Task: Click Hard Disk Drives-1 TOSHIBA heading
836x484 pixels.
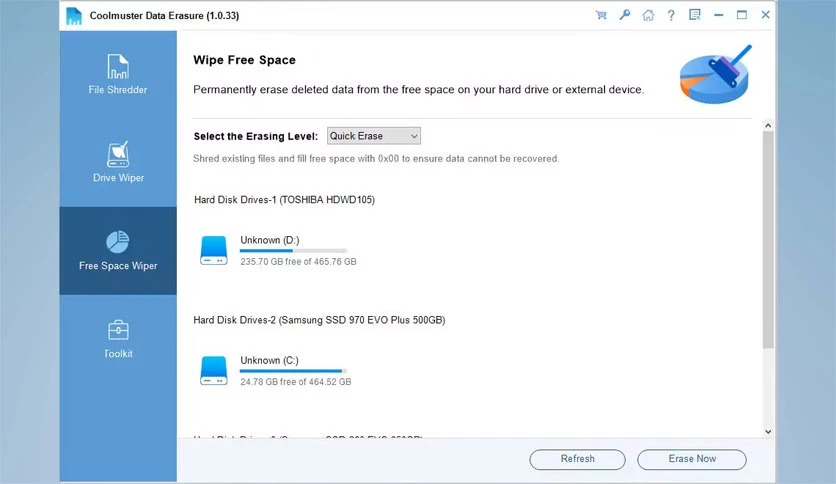Action: 284,200
